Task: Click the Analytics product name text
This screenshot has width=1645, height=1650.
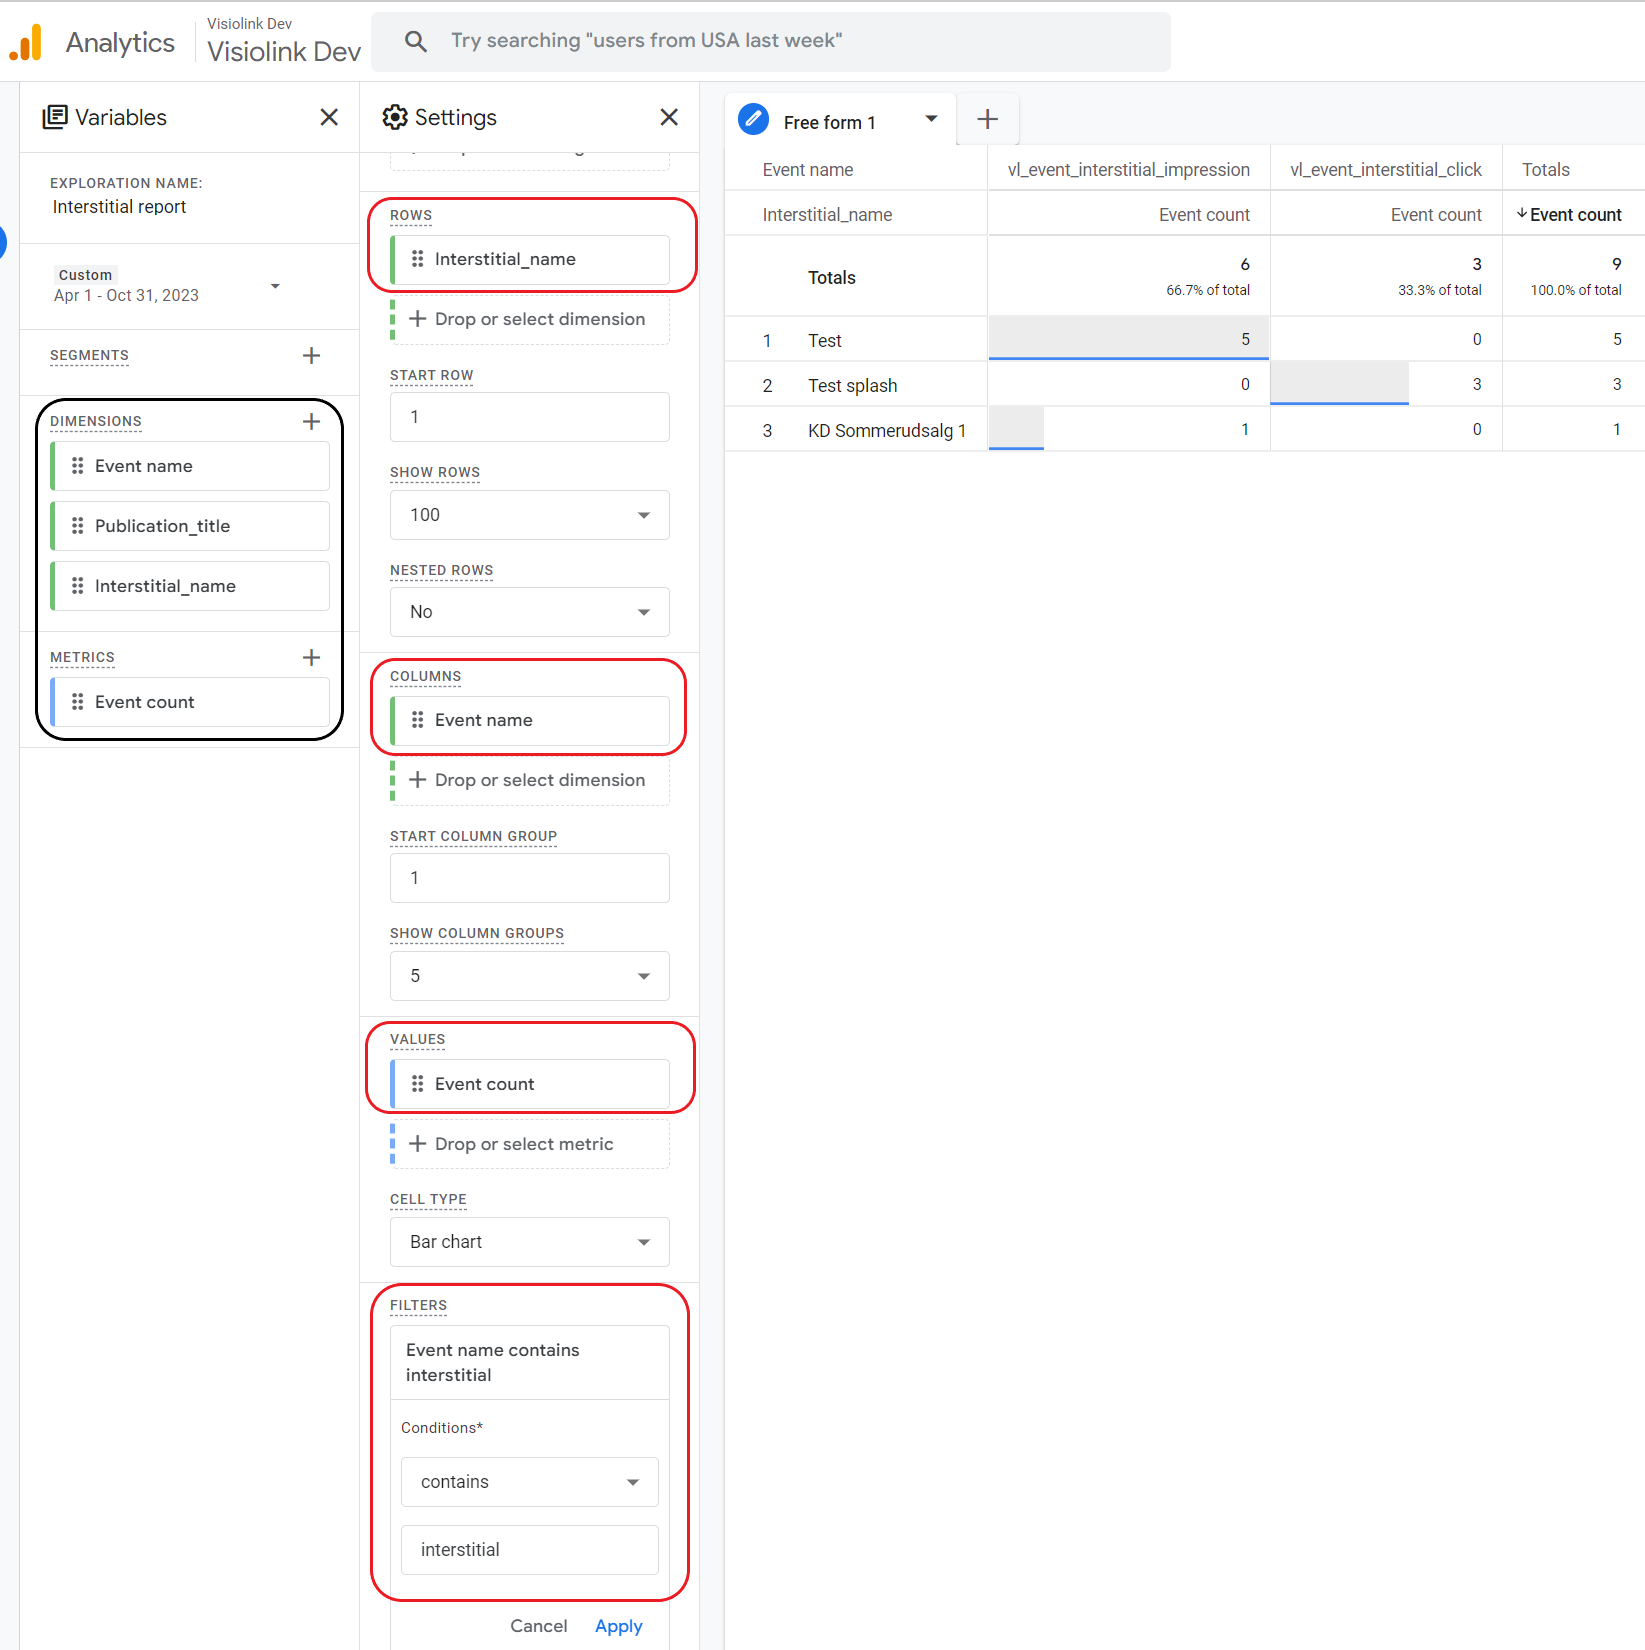Action: coord(120,42)
